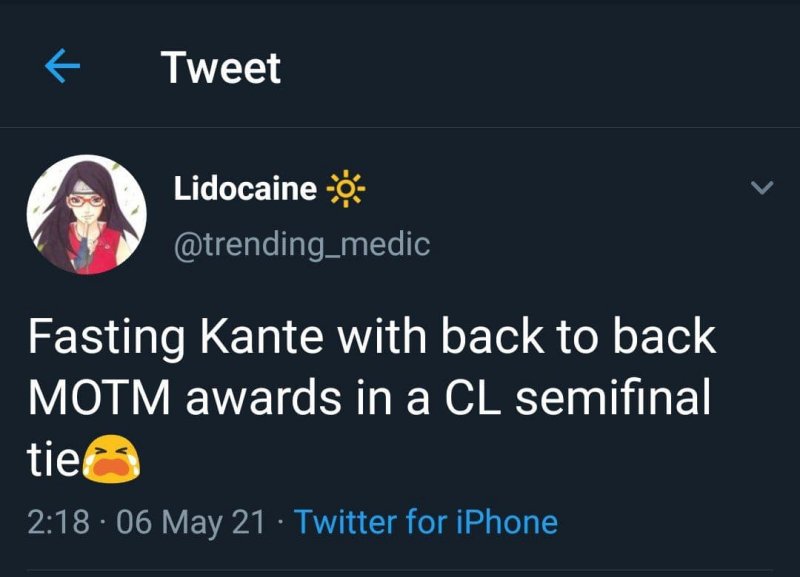
Task: Click the @trending_medic handle
Action: click(x=302, y=243)
